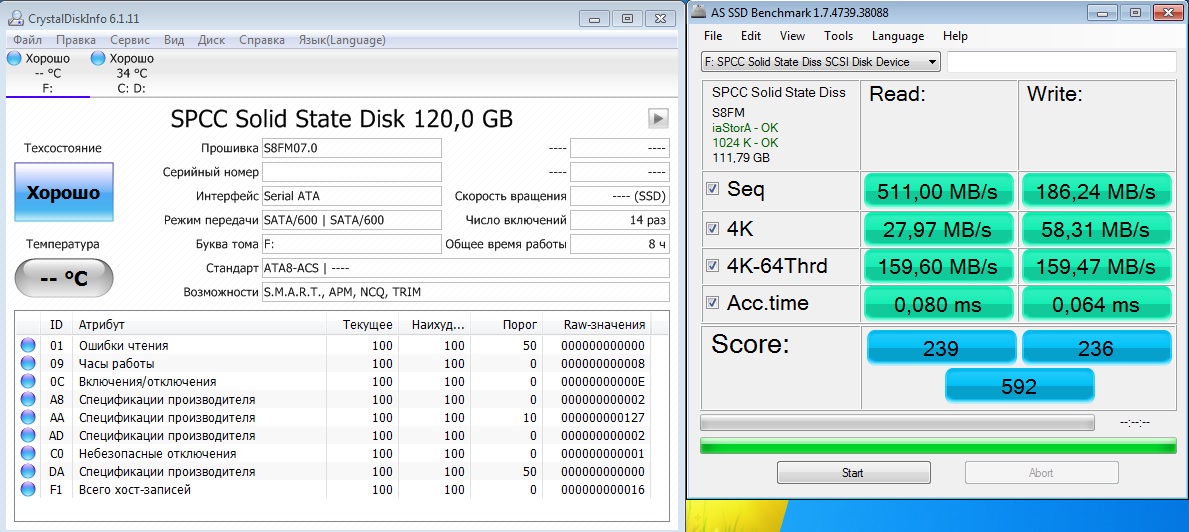The width and height of the screenshot is (1189, 532).
Task: Click the status orb for attribute AD
Action: click(29, 435)
